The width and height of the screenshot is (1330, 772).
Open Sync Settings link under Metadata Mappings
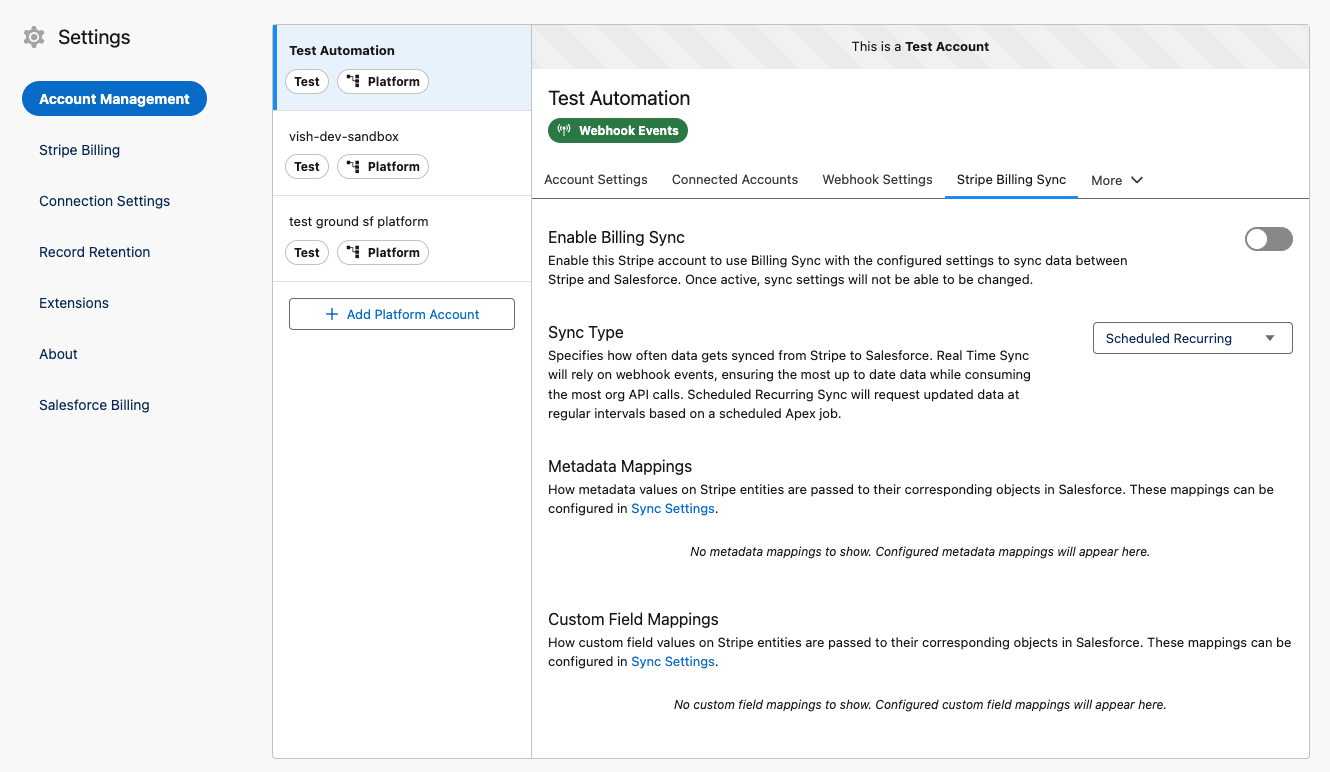point(672,509)
